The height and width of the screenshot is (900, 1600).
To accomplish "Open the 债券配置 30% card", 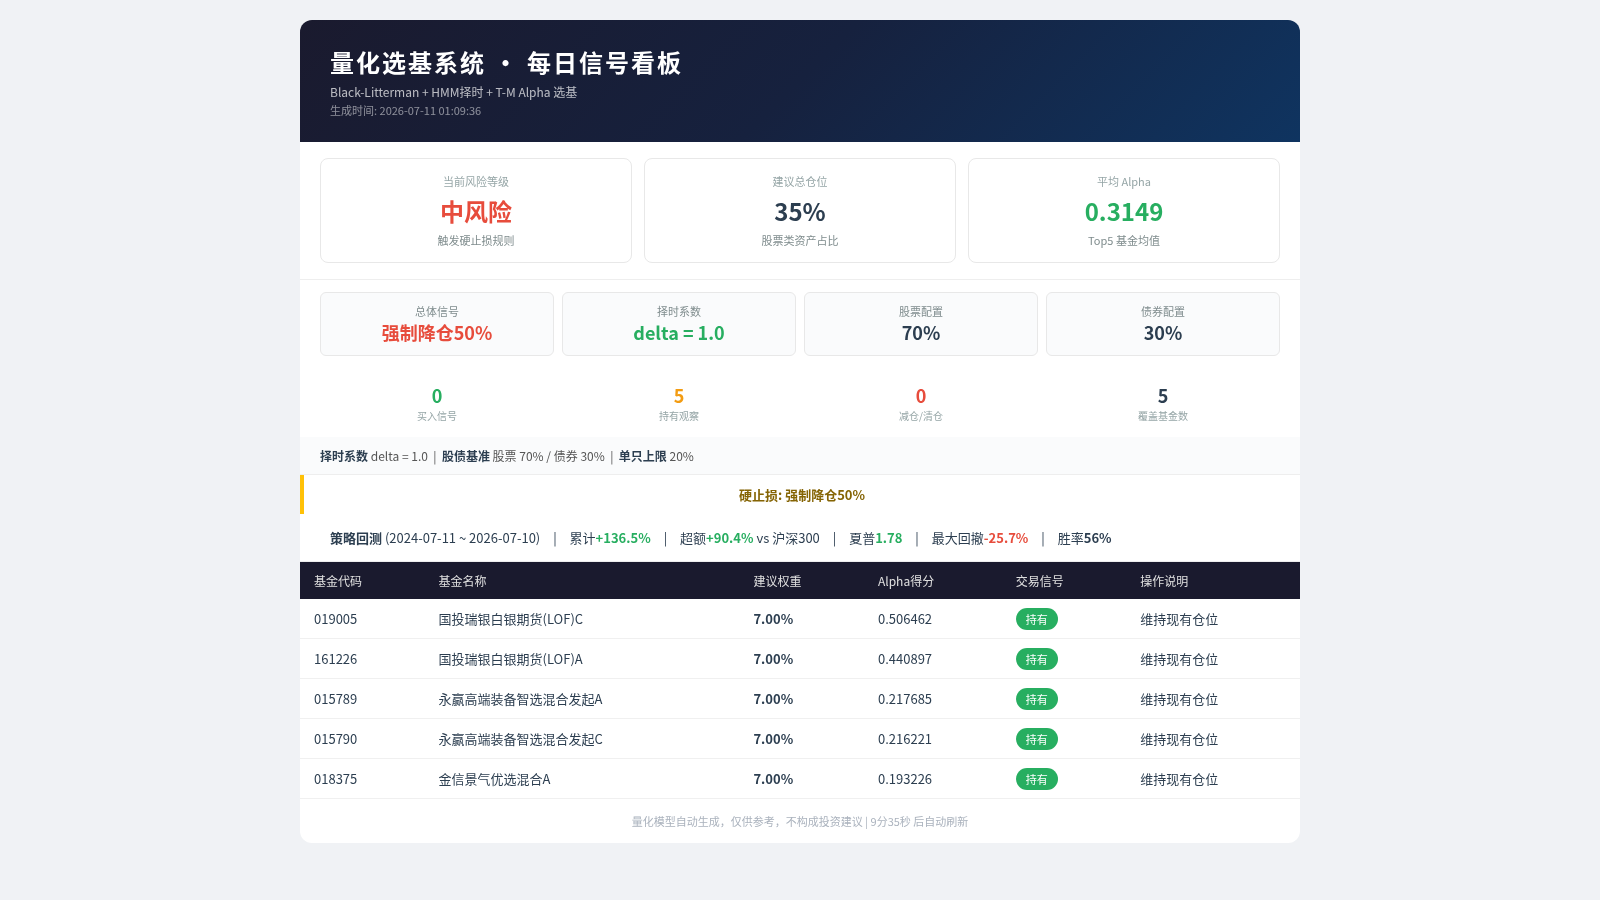I will tap(1163, 324).
